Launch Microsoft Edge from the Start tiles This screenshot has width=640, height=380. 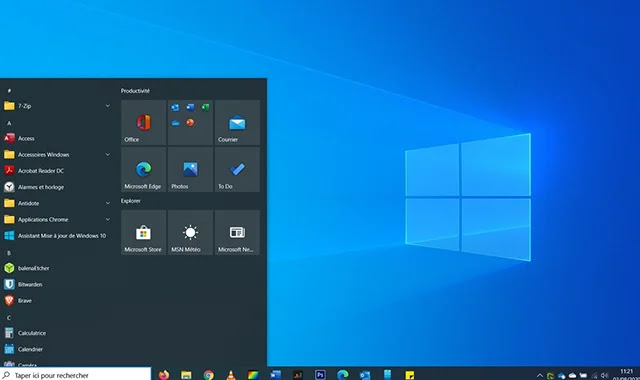tap(144, 169)
